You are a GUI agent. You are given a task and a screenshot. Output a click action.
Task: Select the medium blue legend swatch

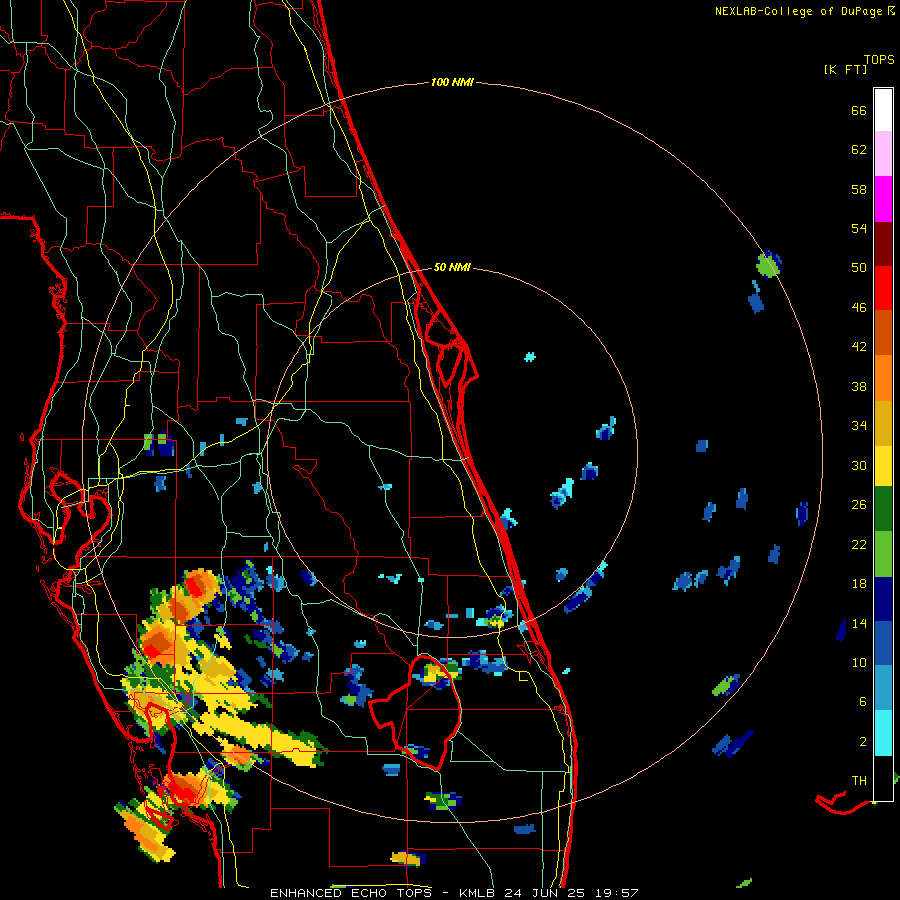click(883, 643)
